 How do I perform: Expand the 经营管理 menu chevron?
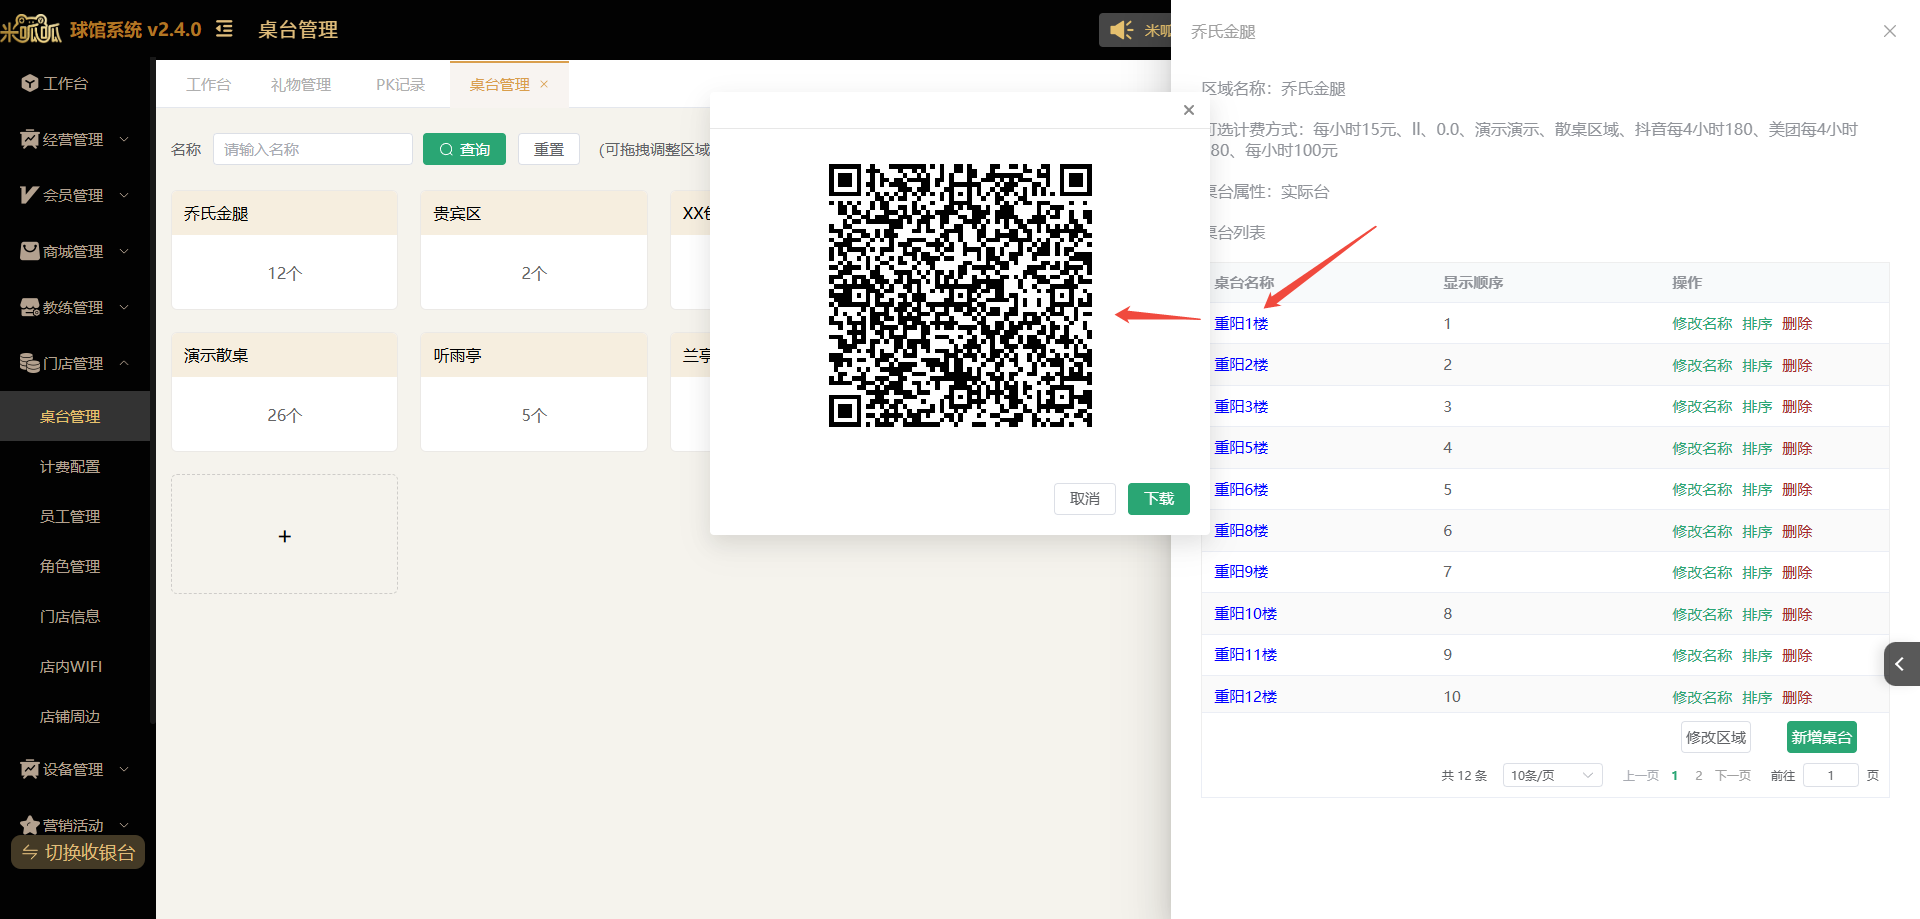coord(124,139)
